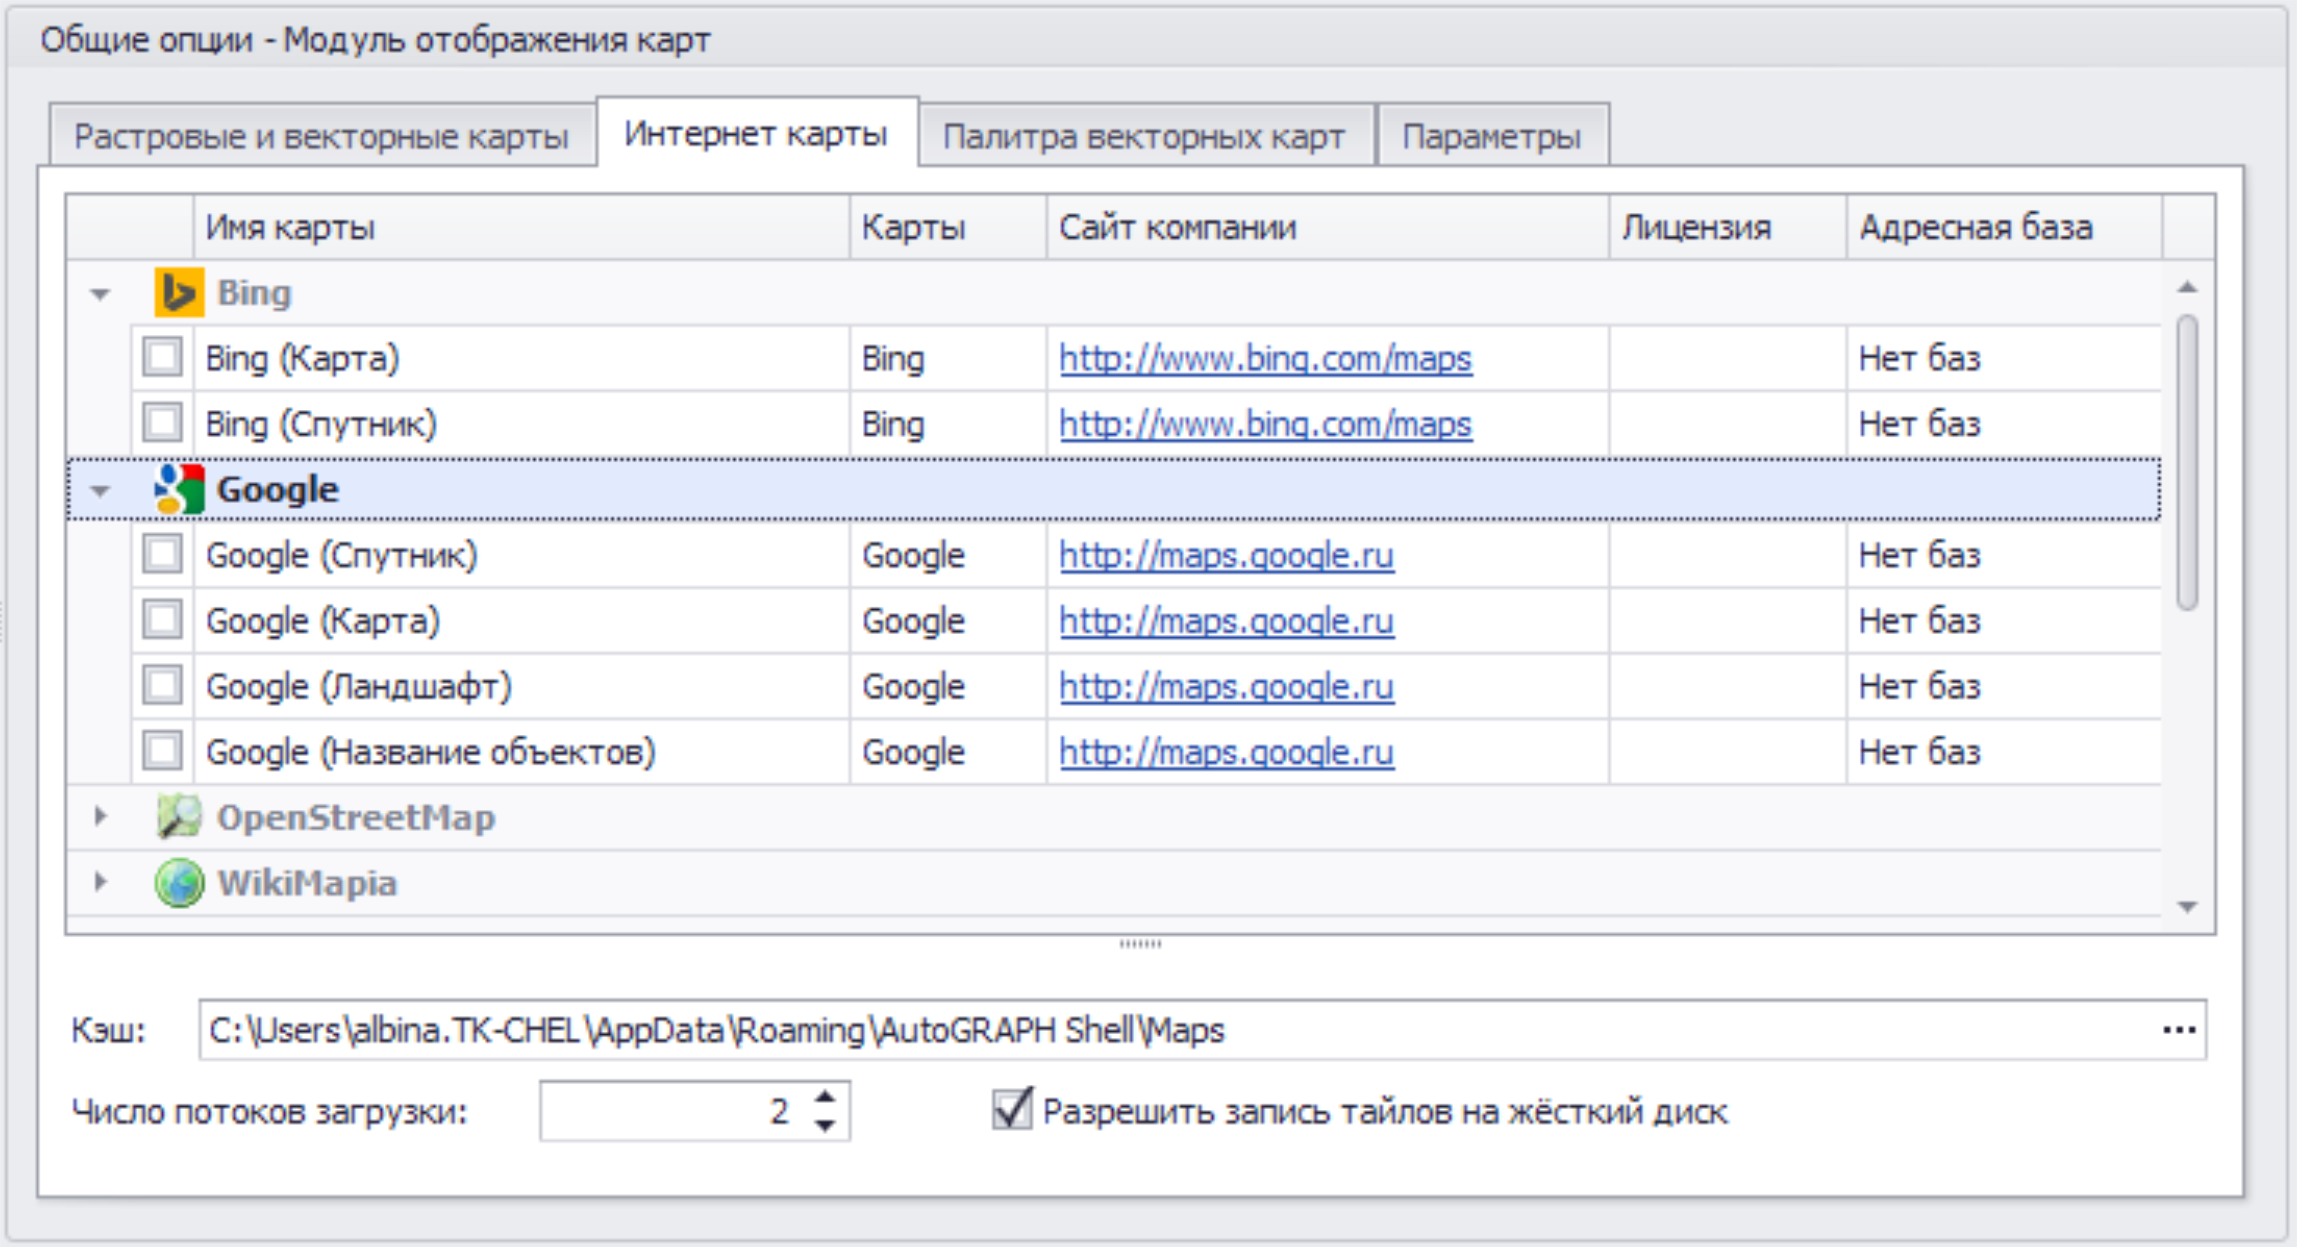Image resolution: width=2297 pixels, height=1247 pixels.
Task: Open bing.com/maps link in Bing (Карта) row
Action: [x=1265, y=358]
